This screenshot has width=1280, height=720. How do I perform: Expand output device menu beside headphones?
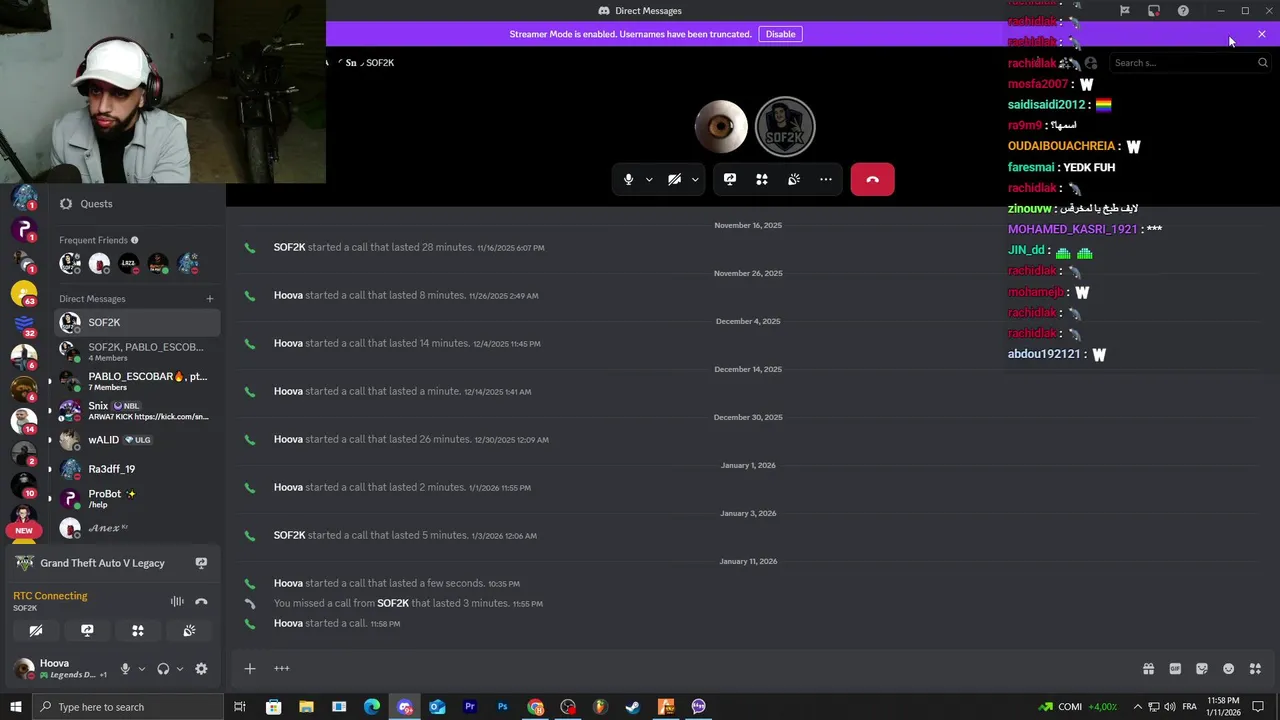(179, 669)
